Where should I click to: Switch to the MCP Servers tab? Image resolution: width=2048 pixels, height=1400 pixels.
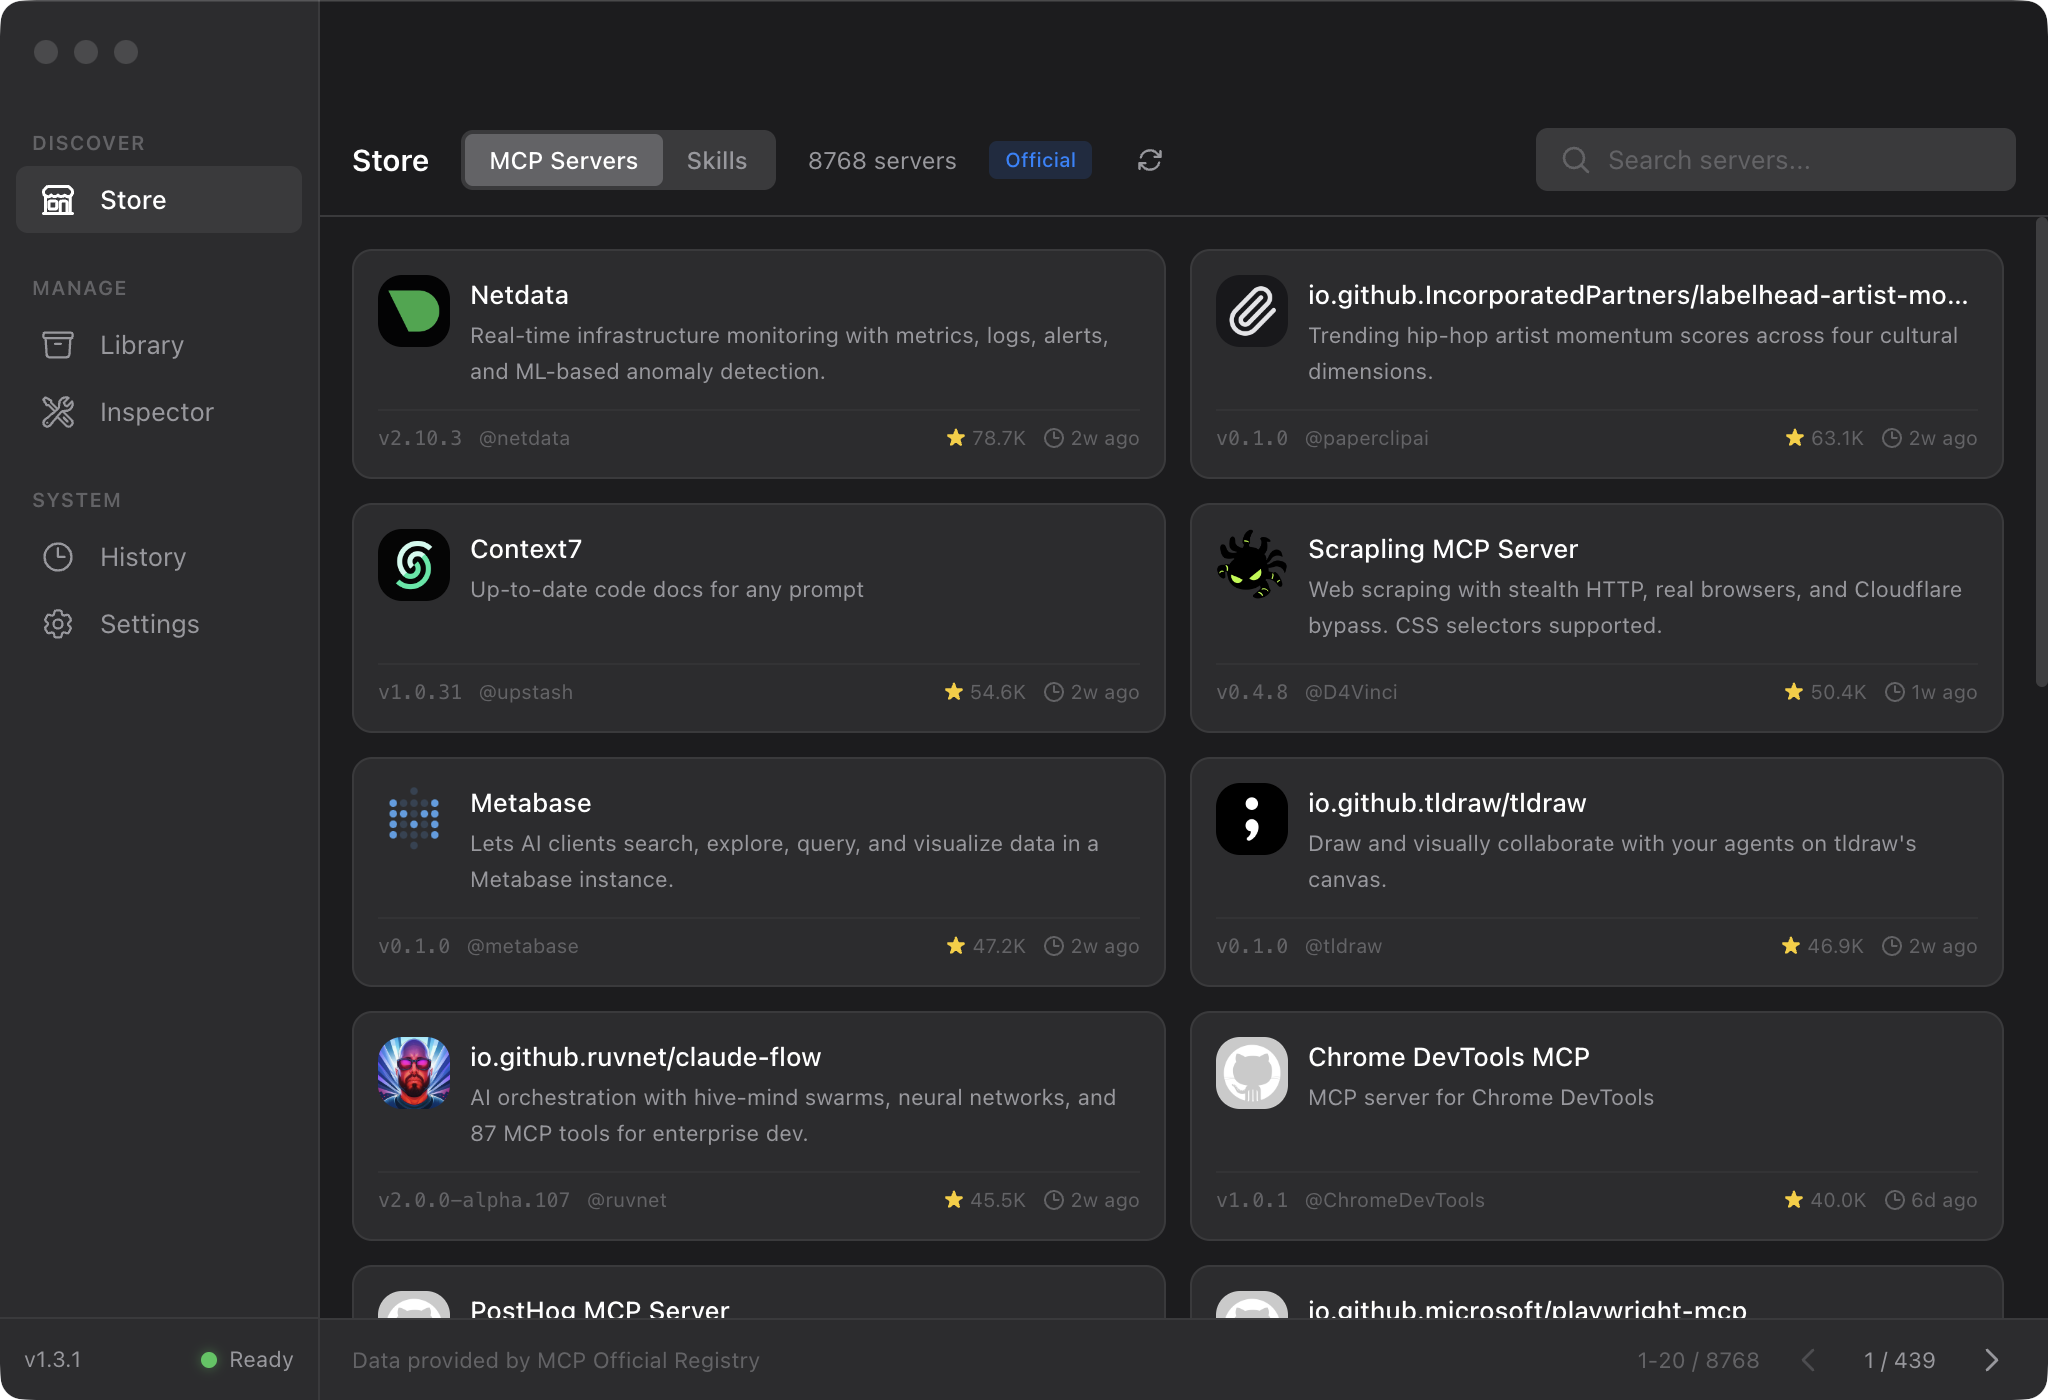point(564,160)
